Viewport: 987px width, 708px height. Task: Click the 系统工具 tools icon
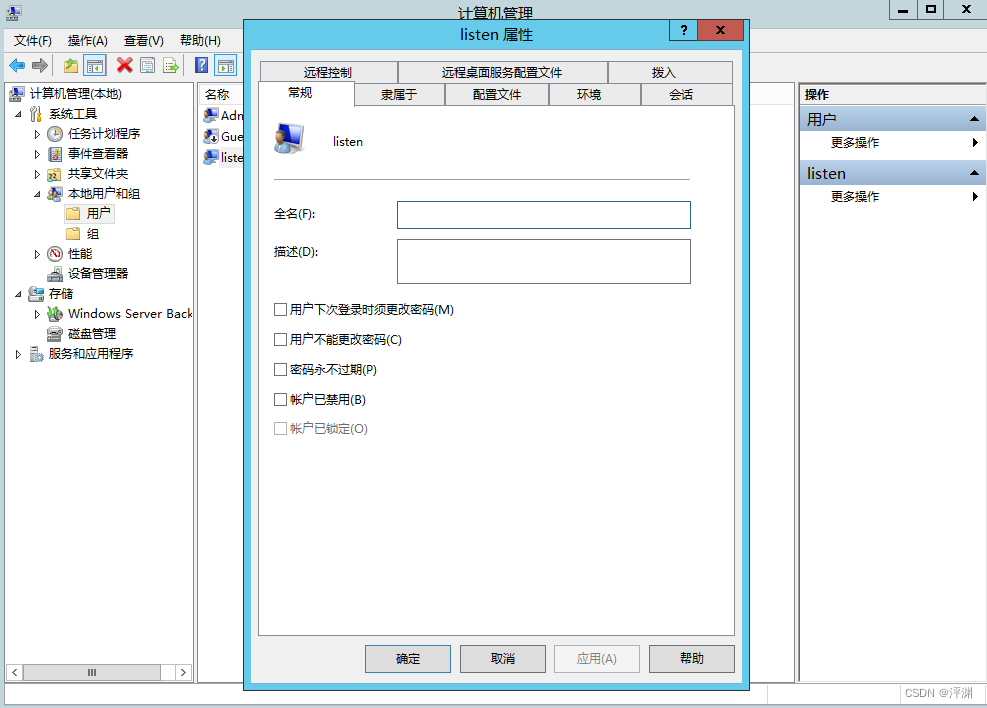tap(37, 114)
